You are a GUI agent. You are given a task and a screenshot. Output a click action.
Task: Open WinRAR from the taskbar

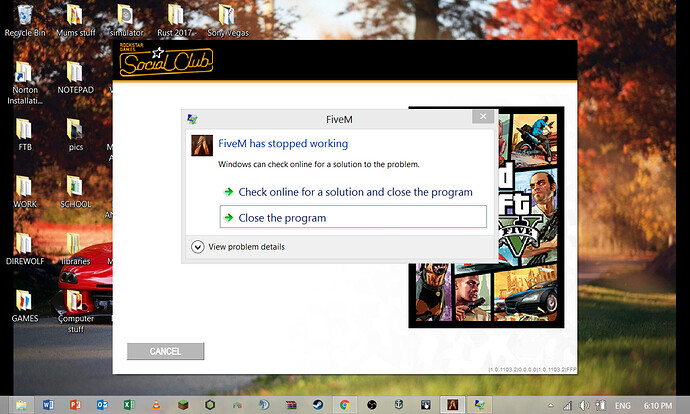tap(291, 405)
